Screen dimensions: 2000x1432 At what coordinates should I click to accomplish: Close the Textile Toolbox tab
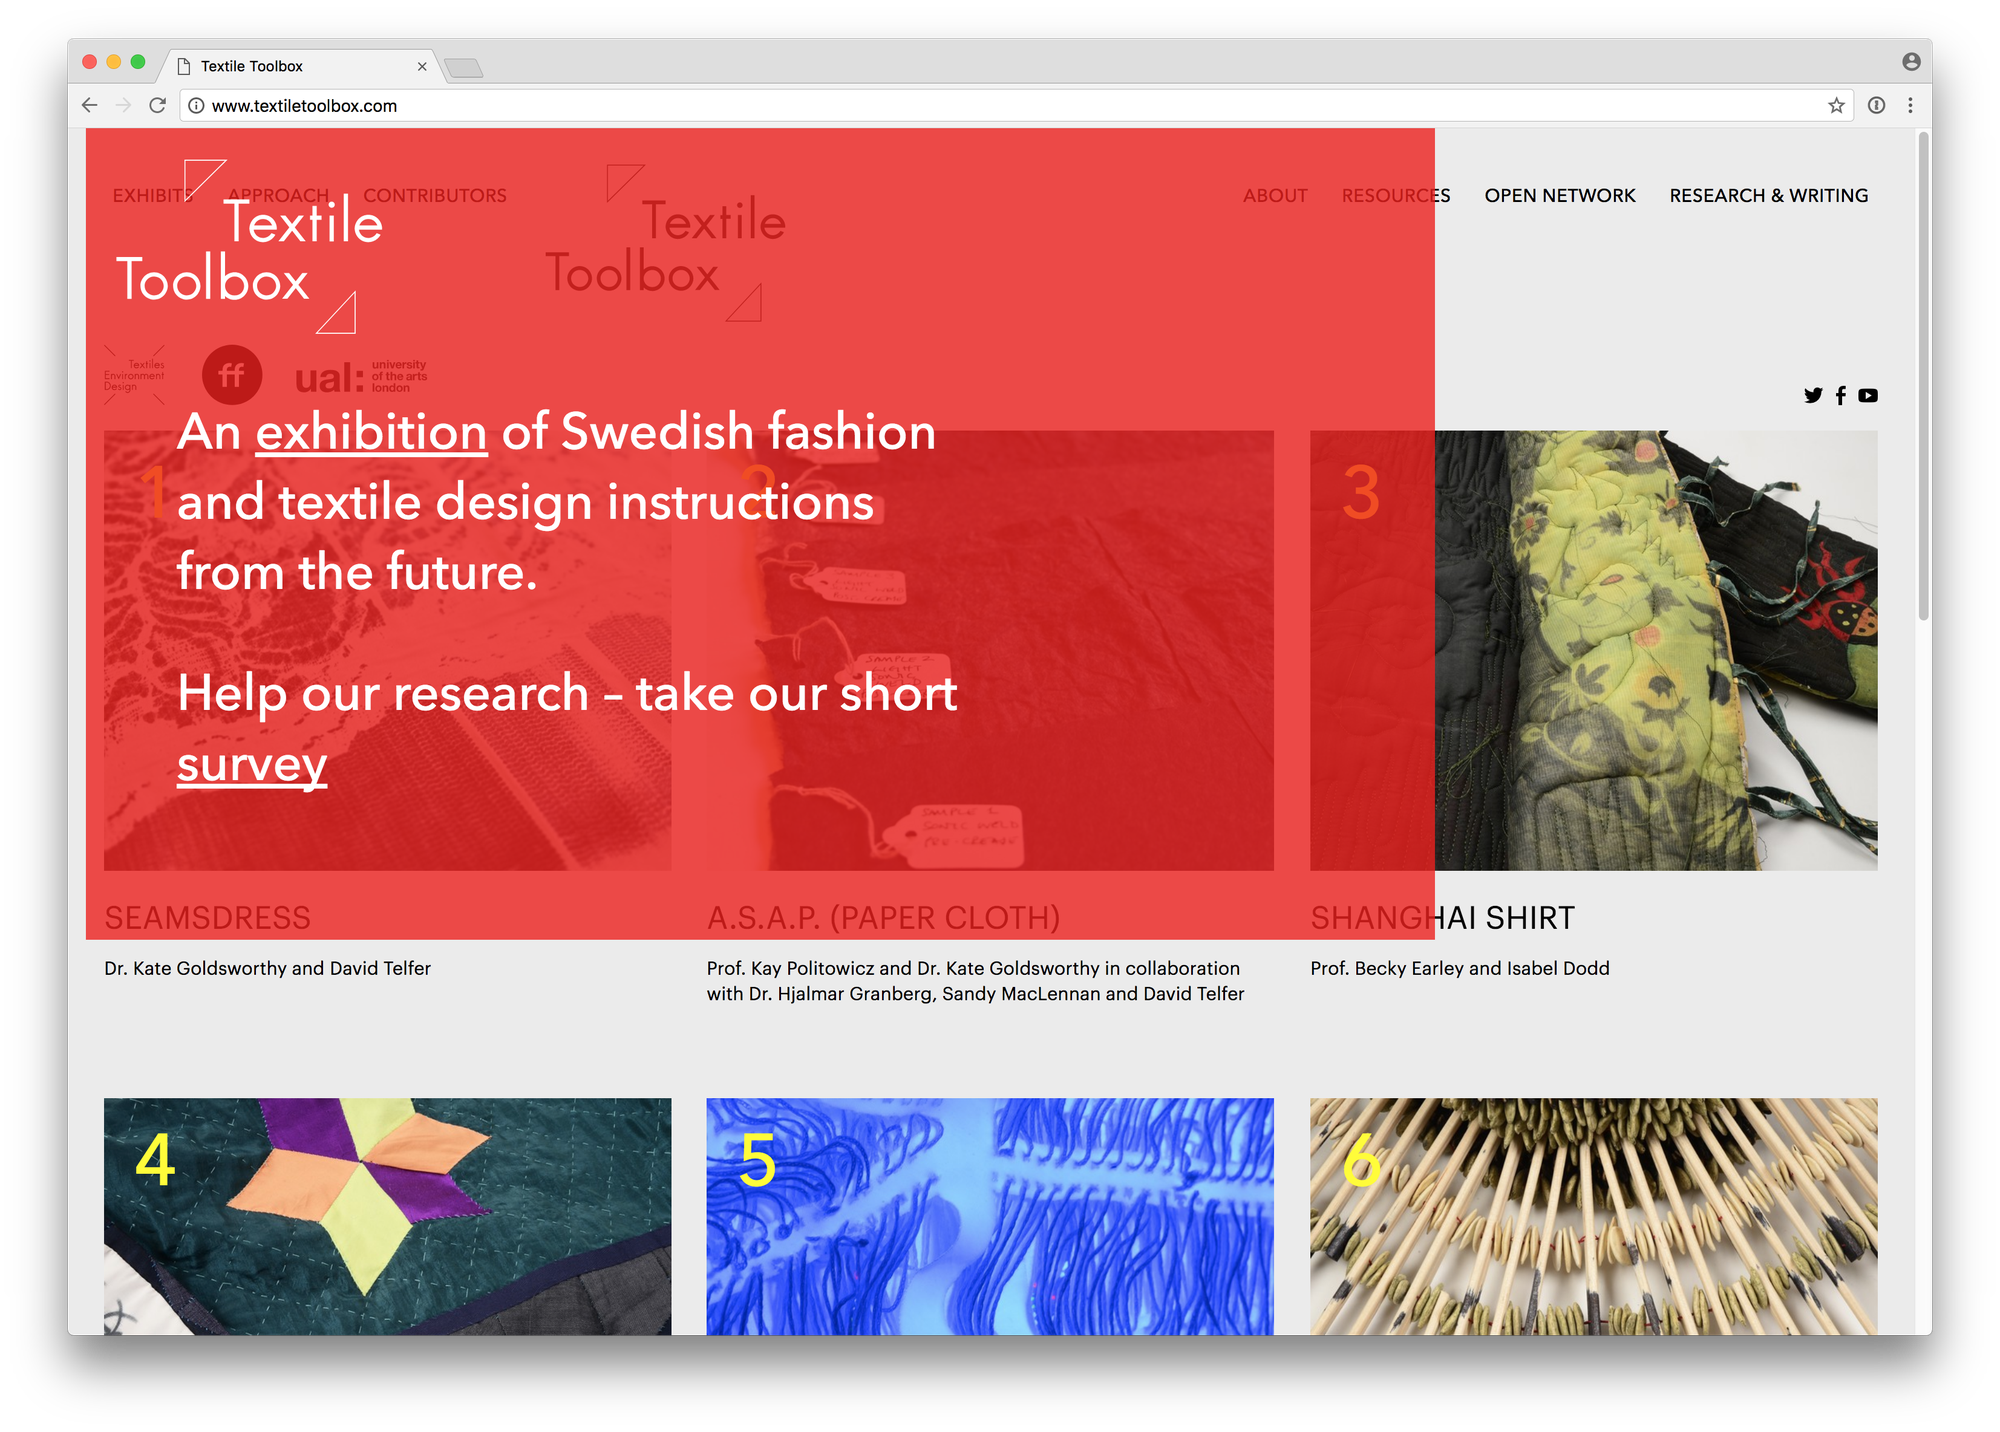pyautogui.click(x=422, y=66)
